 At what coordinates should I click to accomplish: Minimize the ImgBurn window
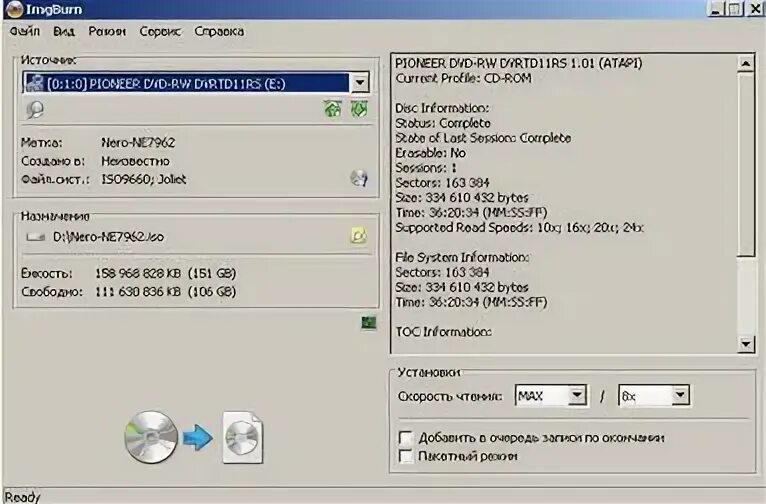tap(716, 9)
